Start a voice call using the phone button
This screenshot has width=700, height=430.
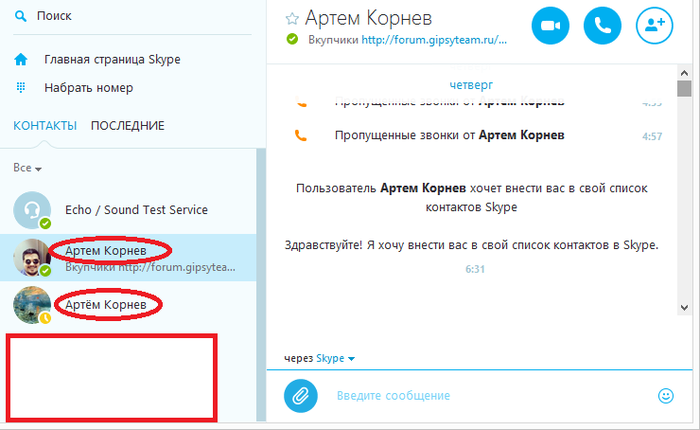[x=602, y=26]
